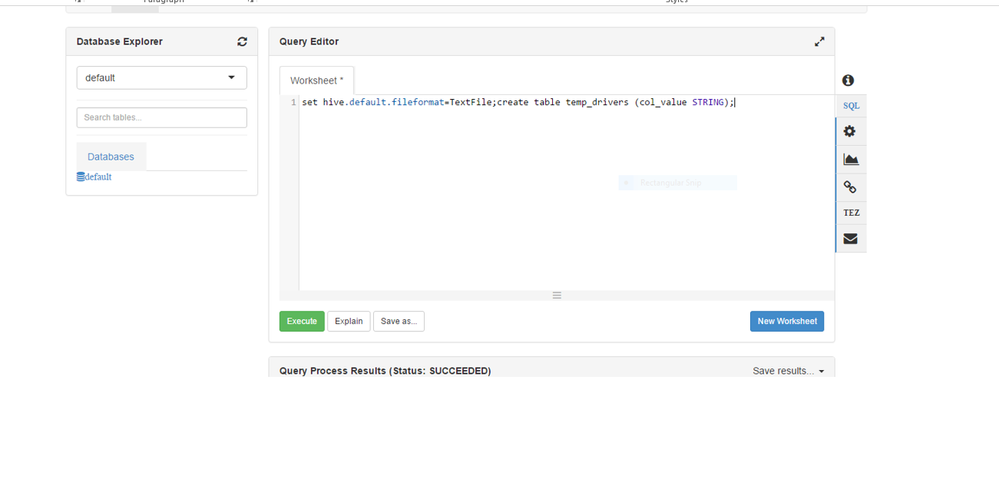Switch to the Databases tab
999x482 pixels.
pyautogui.click(x=111, y=157)
